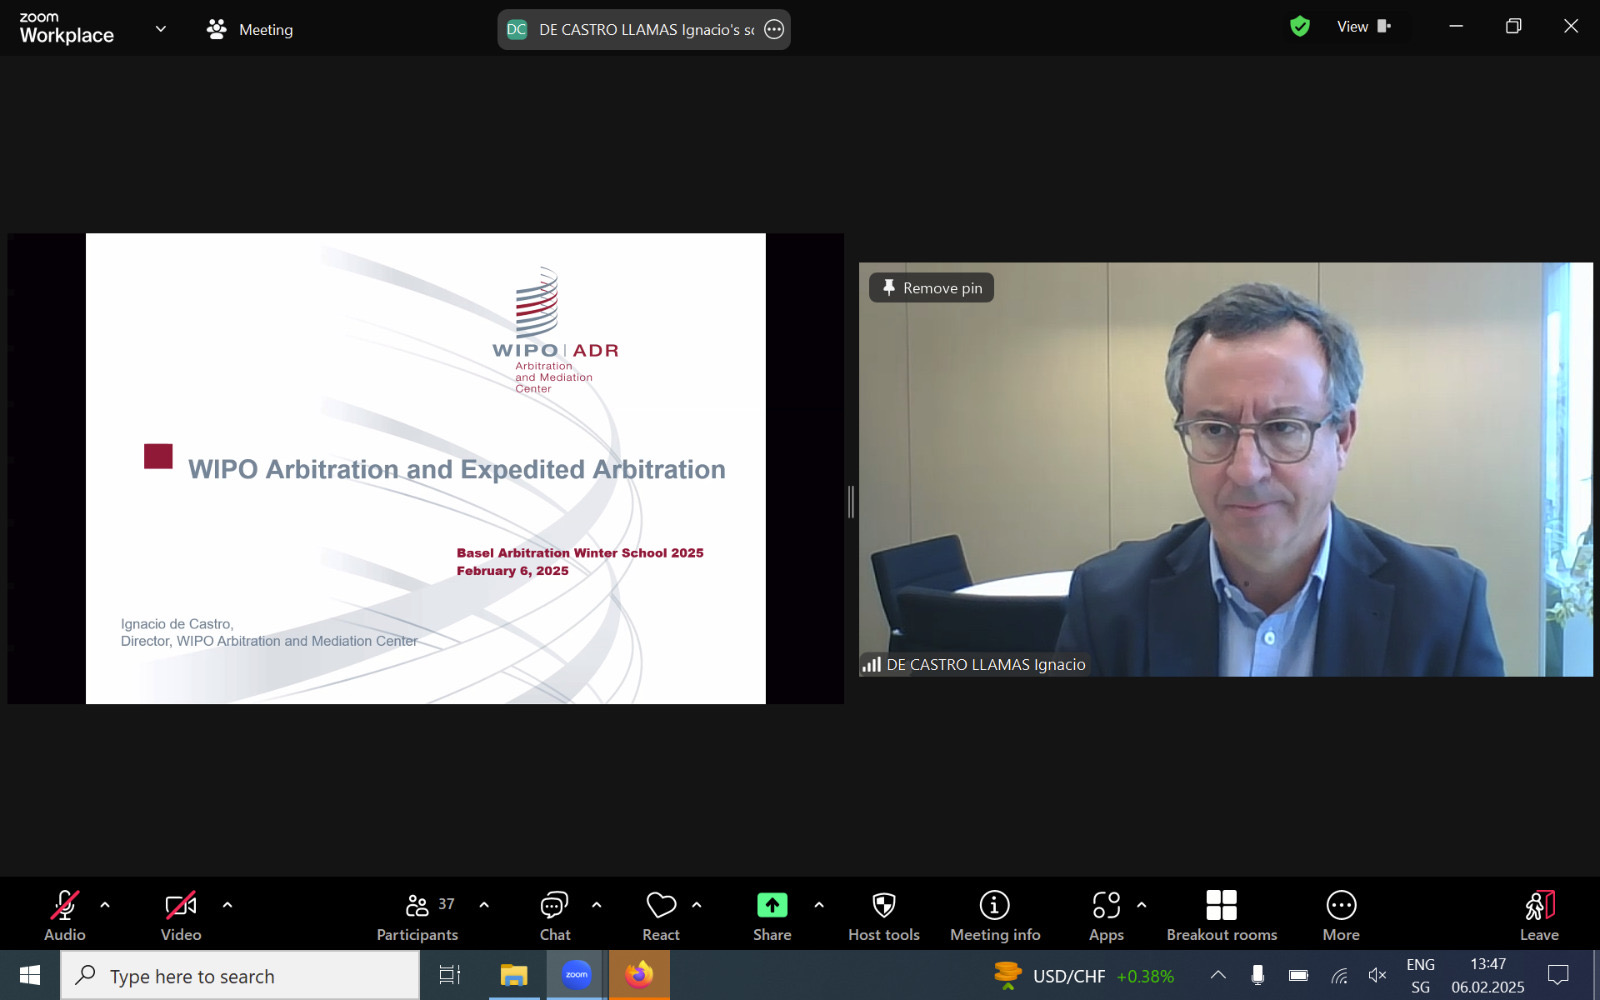Open Breakout rooms
This screenshot has height=1000, width=1600.
pos(1222,915)
